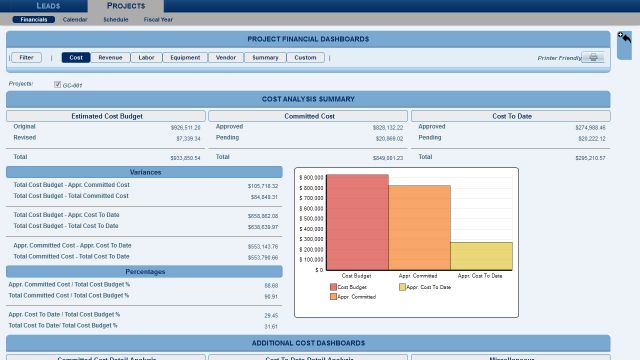Viewport: 640px width, 360px height.
Task: Open the Leads tab
Action: (x=48, y=6)
